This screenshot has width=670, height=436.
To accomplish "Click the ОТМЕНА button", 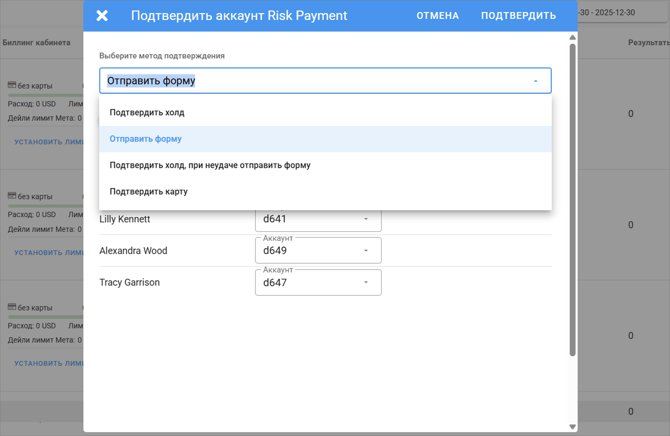I will click(437, 16).
